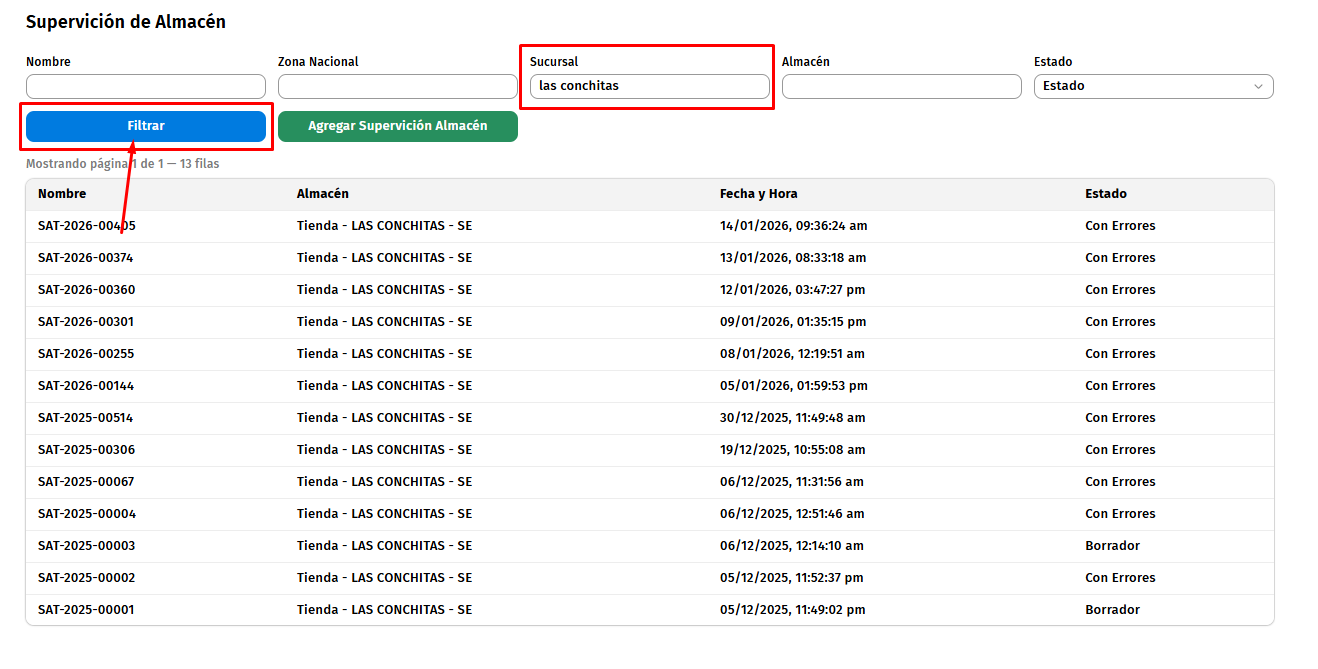Viewport: 1318px width, 669px height.
Task: Open the SAT-2025-00001 record
Action: 86,610
